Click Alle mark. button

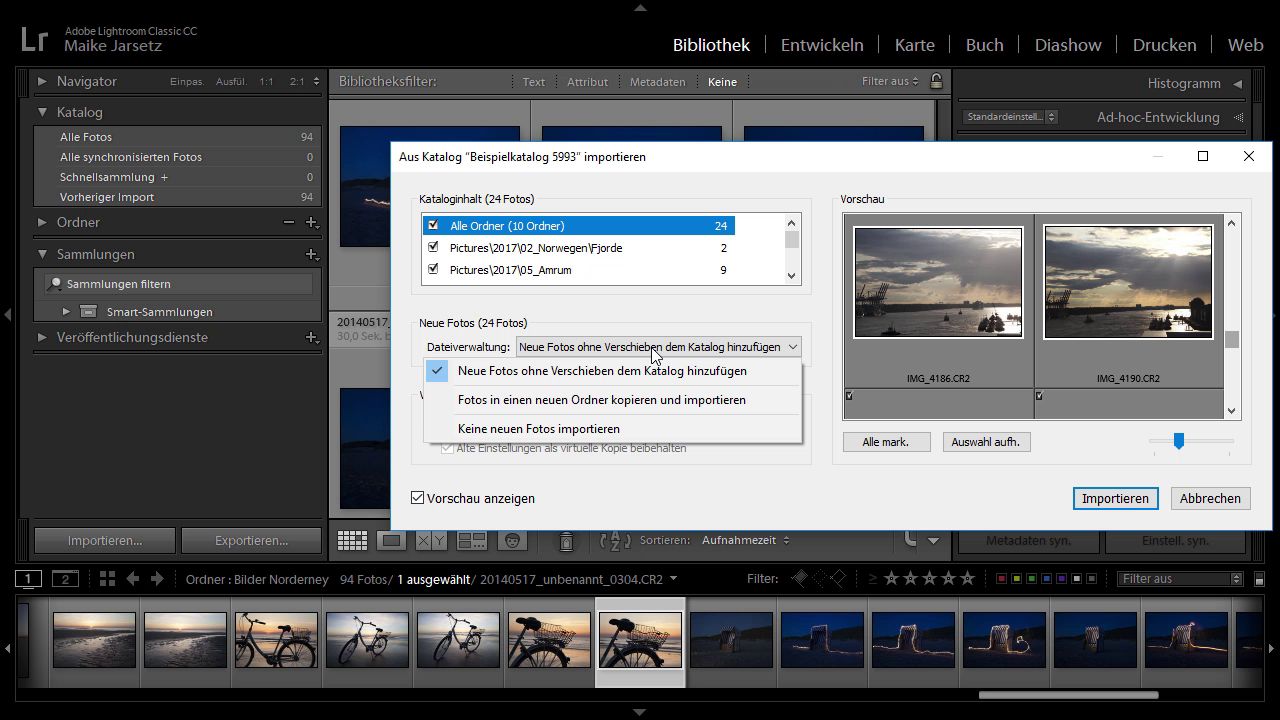tap(886, 442)
